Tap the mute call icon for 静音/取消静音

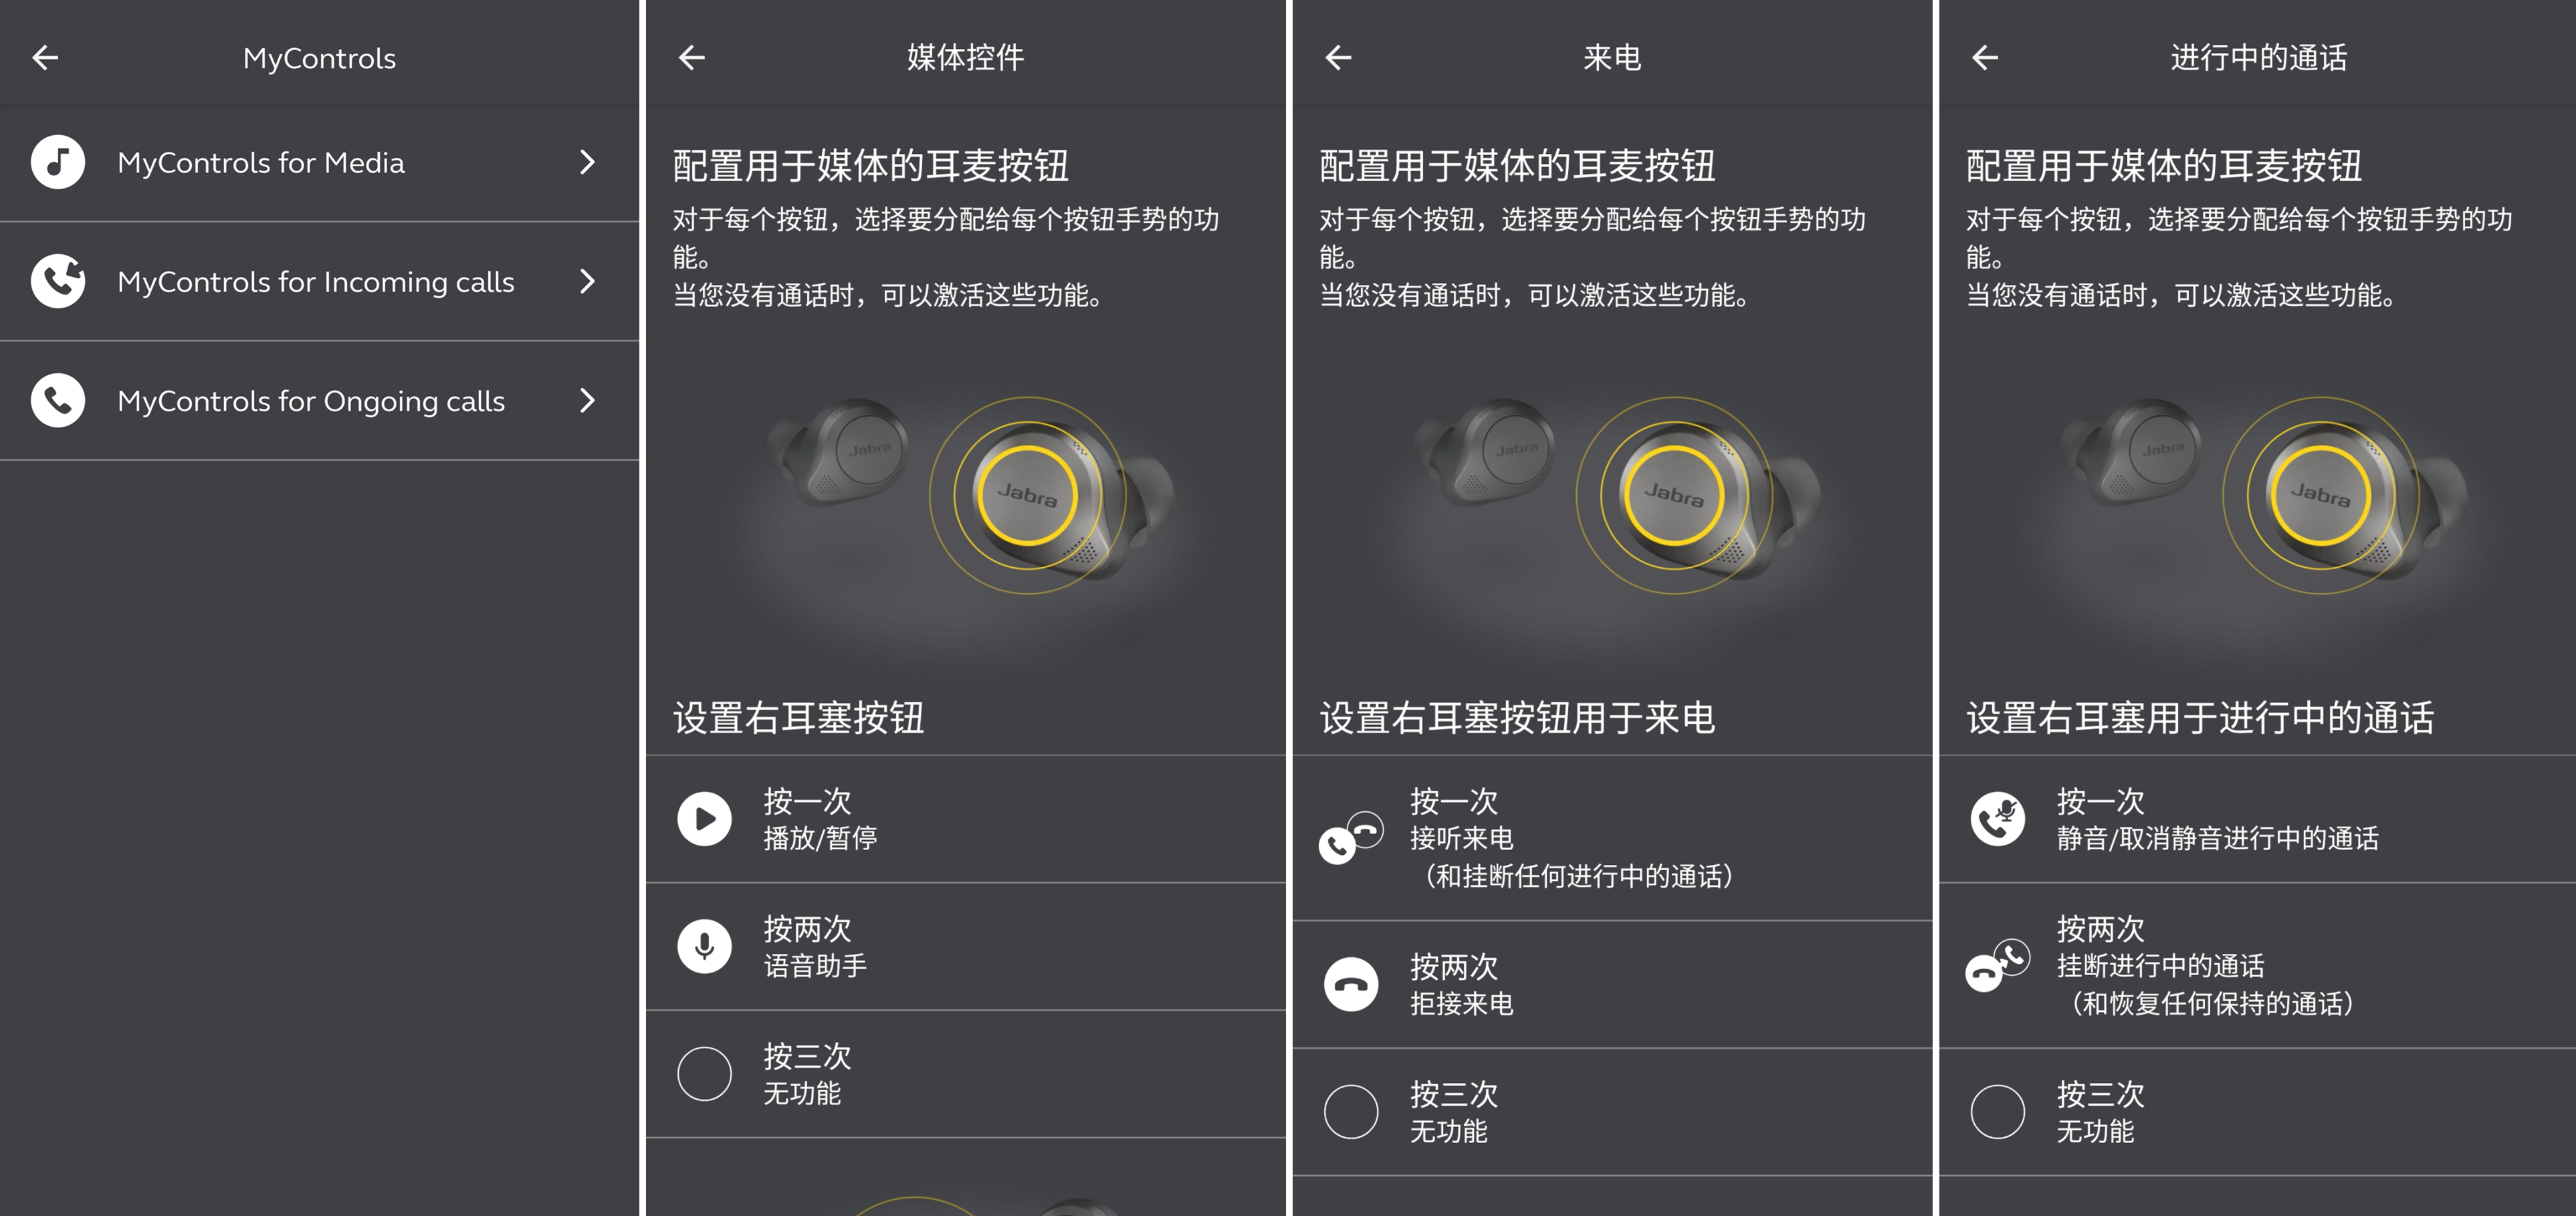coord(1997,819)
